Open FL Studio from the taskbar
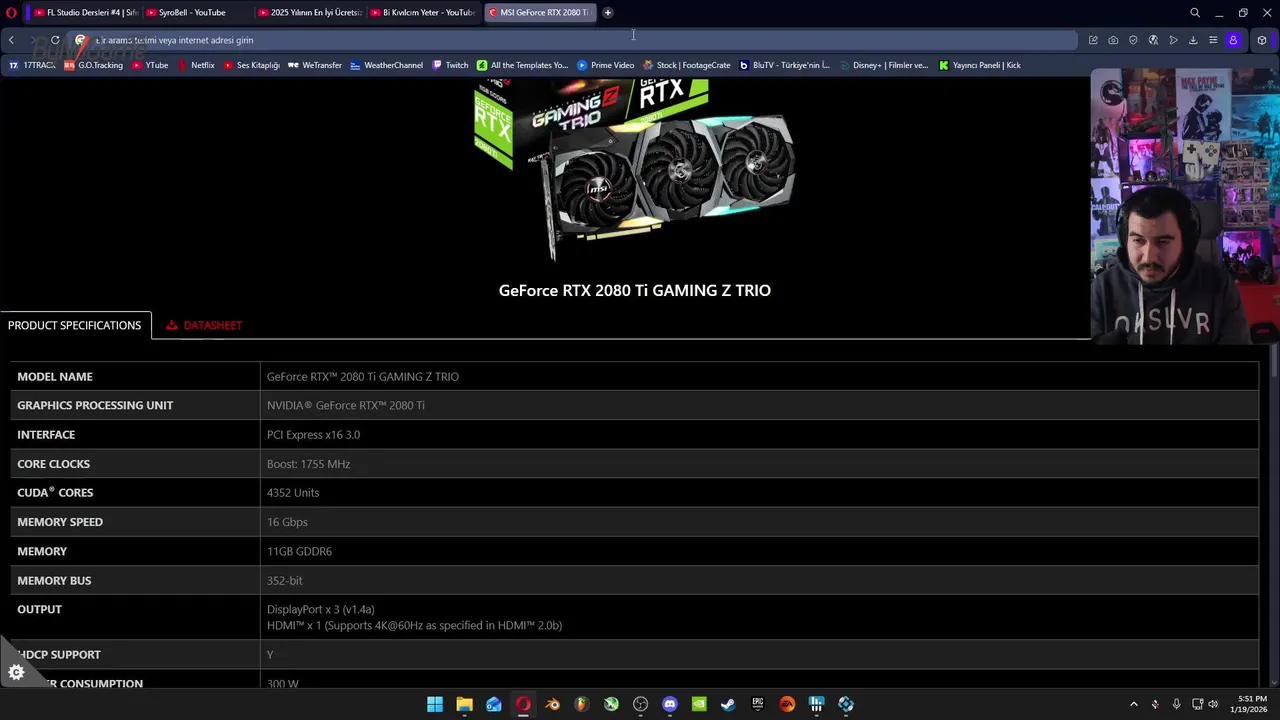The width and height of the screenshot is (1280, 720). [x=581, y=704]
